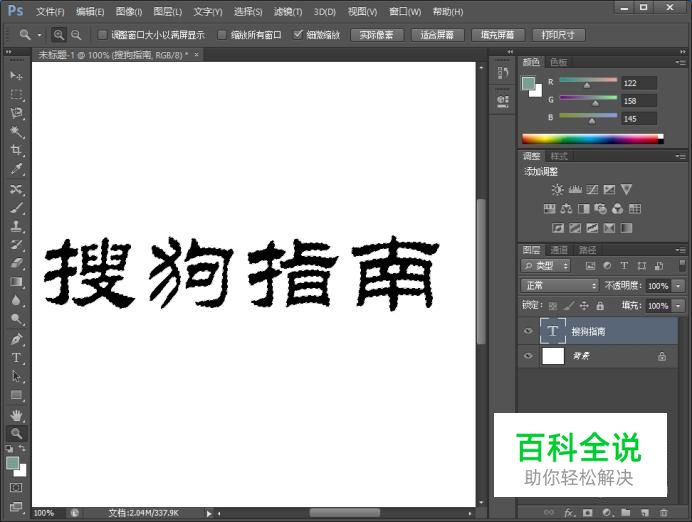Image resolution: width=692 pixels, height=522 pixels.
Task: Open layers panel flyout menu
Action: [x=680, y=250]
